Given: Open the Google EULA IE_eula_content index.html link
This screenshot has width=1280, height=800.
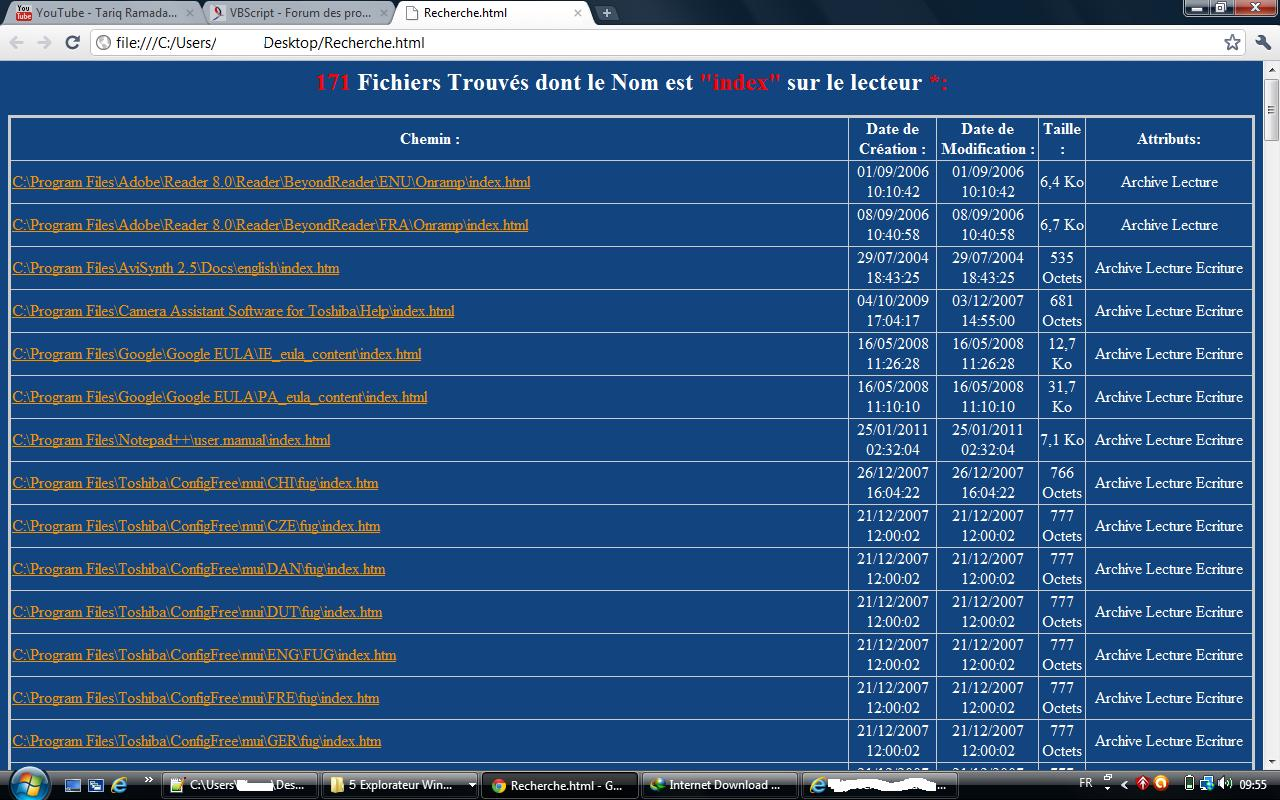Looking at the screenshot, I should point(217,354).
